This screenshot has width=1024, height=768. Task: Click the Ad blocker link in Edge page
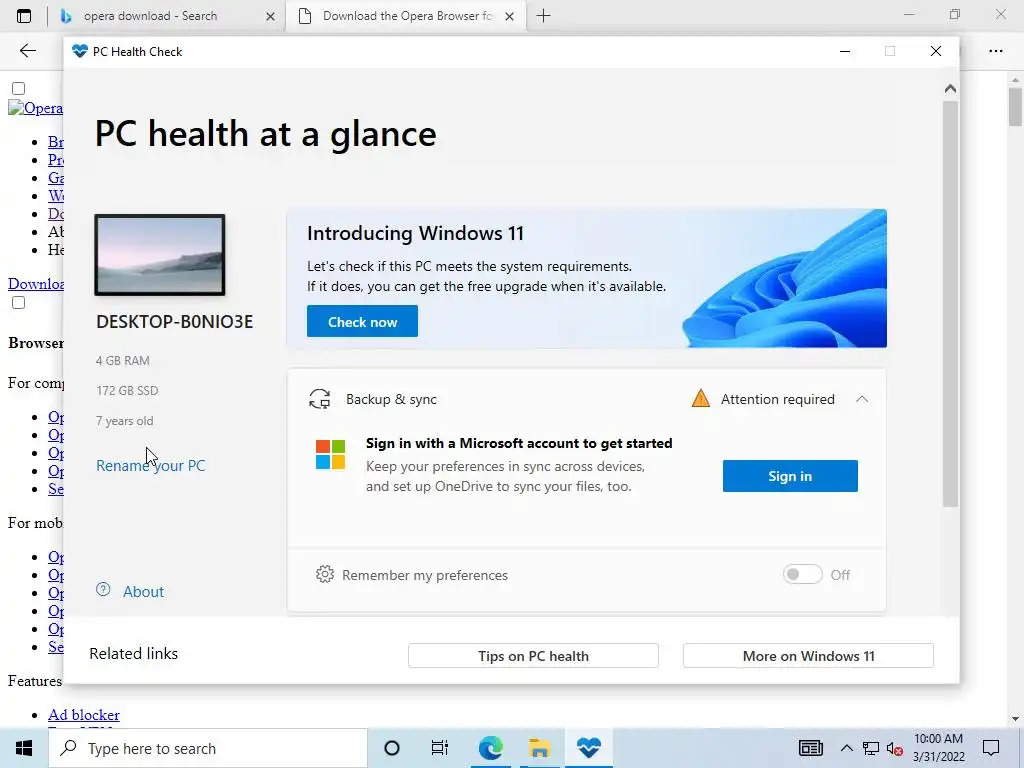[x=84, y=714]
